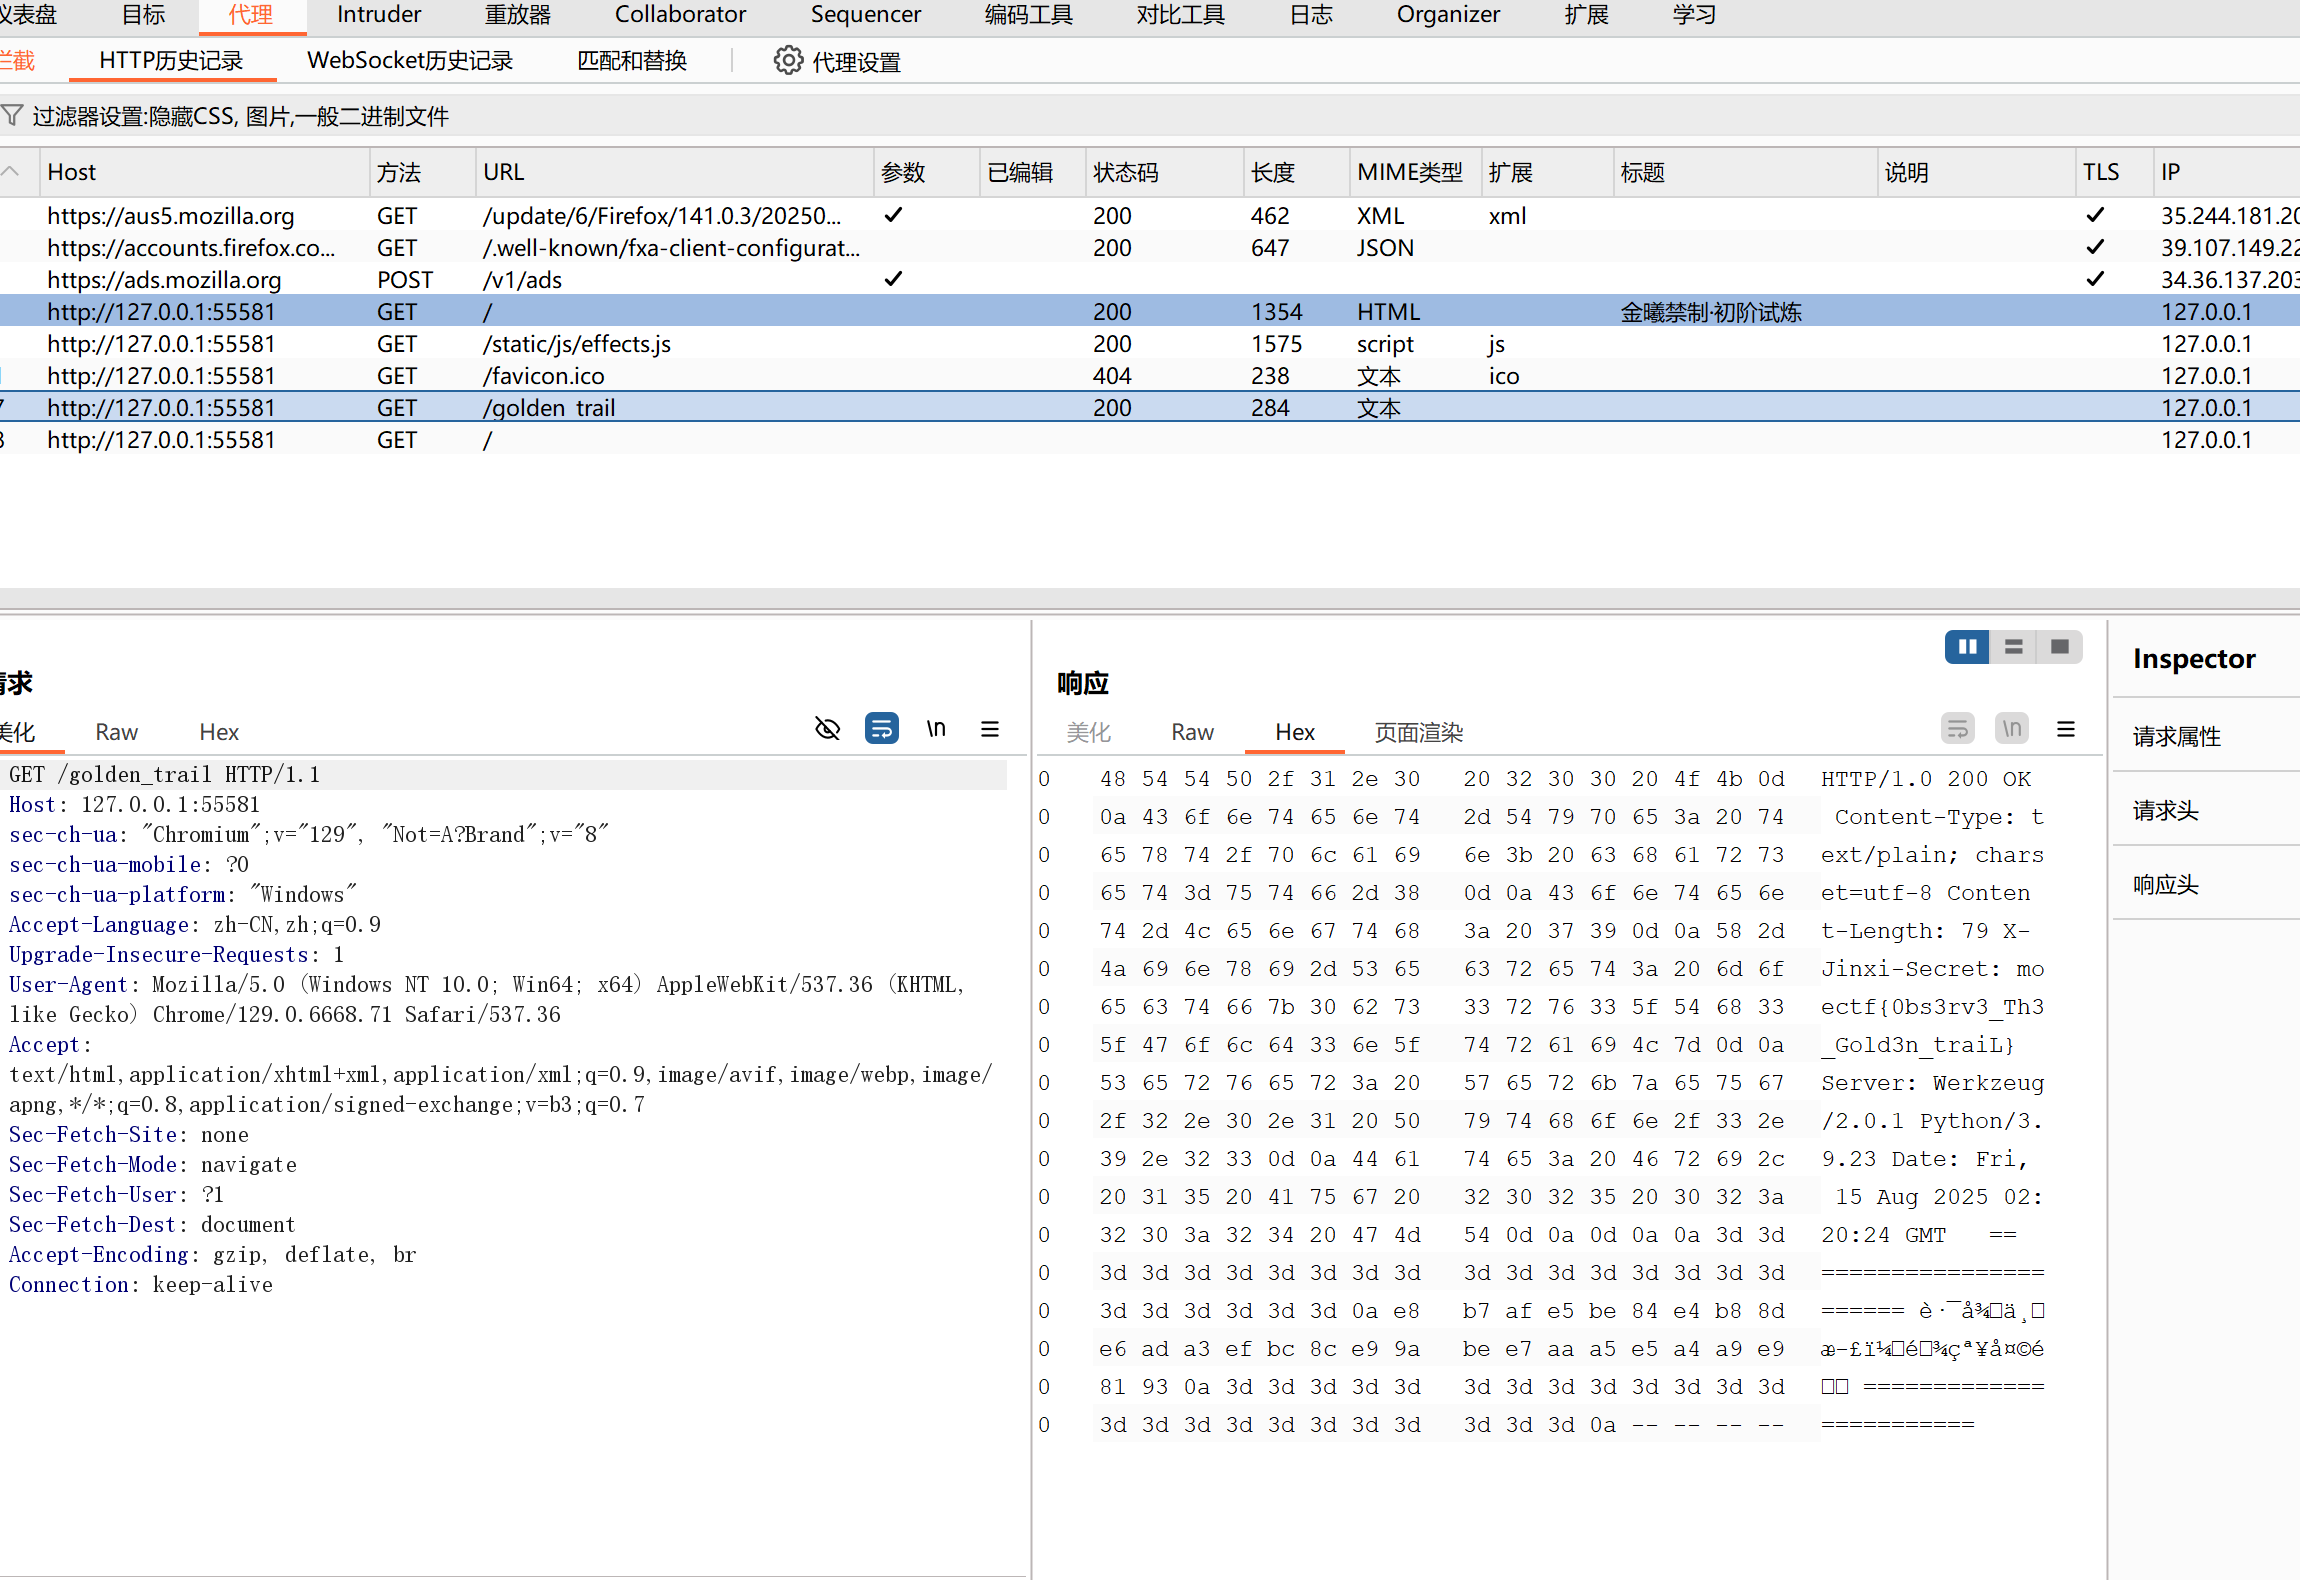Toggle hide non-printable characters eye icon in request
This screenshot has height=1580, width=2300.
(827, 729)
